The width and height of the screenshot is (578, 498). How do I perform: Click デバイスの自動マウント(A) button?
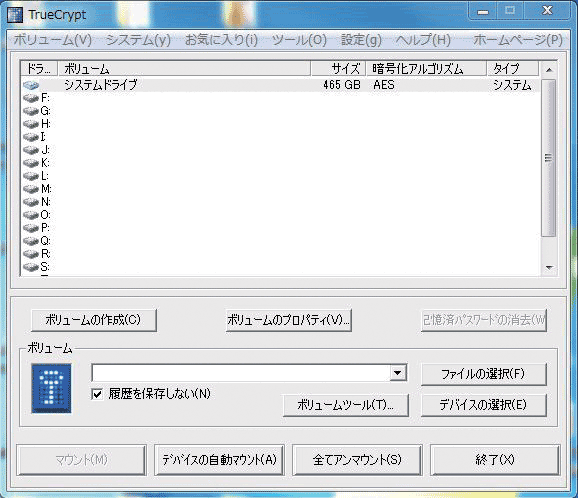[x=219, y=460]
